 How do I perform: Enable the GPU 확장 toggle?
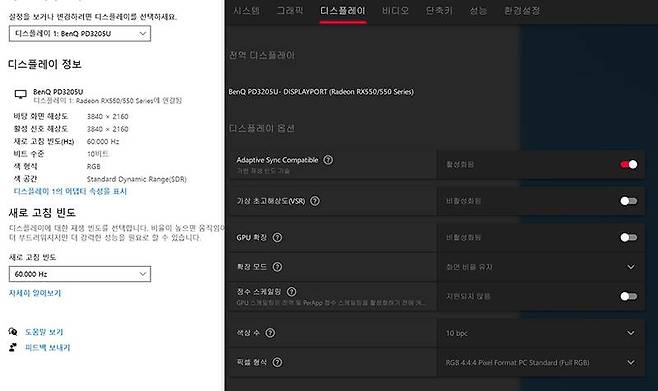coord(629,237)
